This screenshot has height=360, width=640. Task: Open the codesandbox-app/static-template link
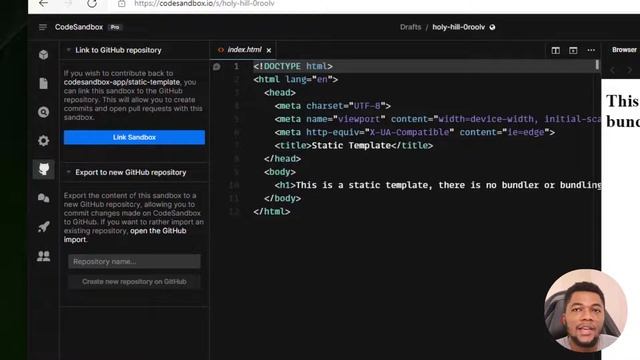tap(122, 82)
